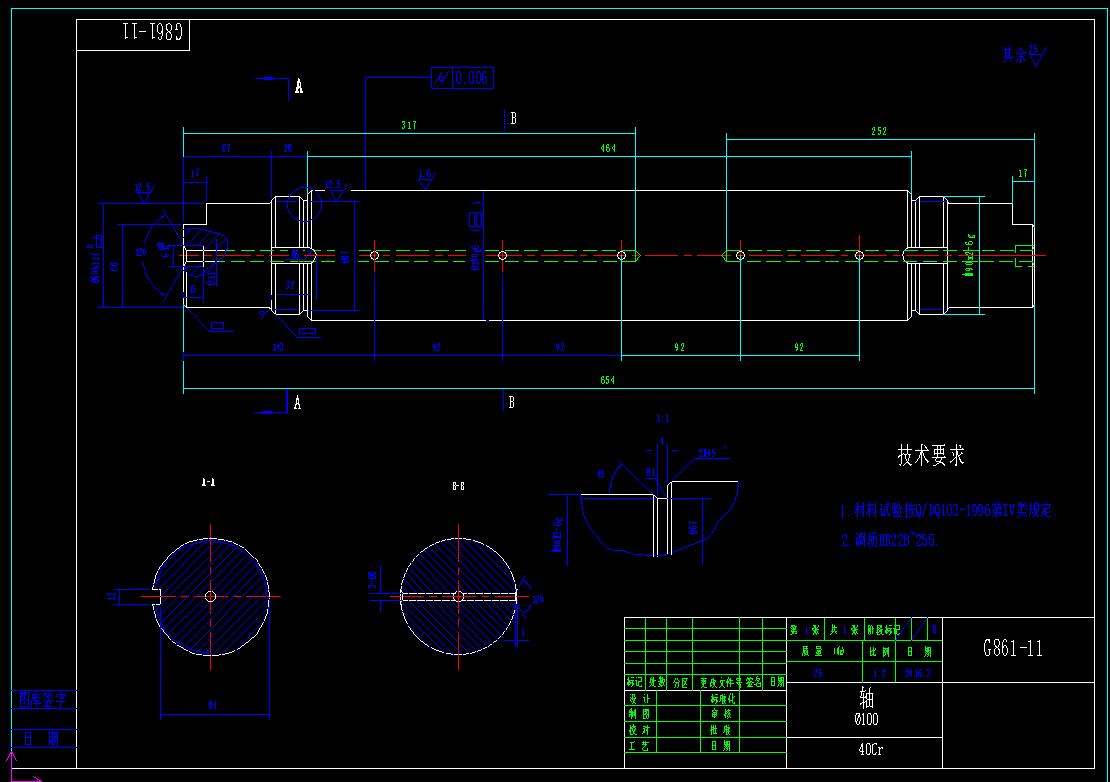
Task: Select note 2 about HB228~255 tempering
Action: point(889,540)
